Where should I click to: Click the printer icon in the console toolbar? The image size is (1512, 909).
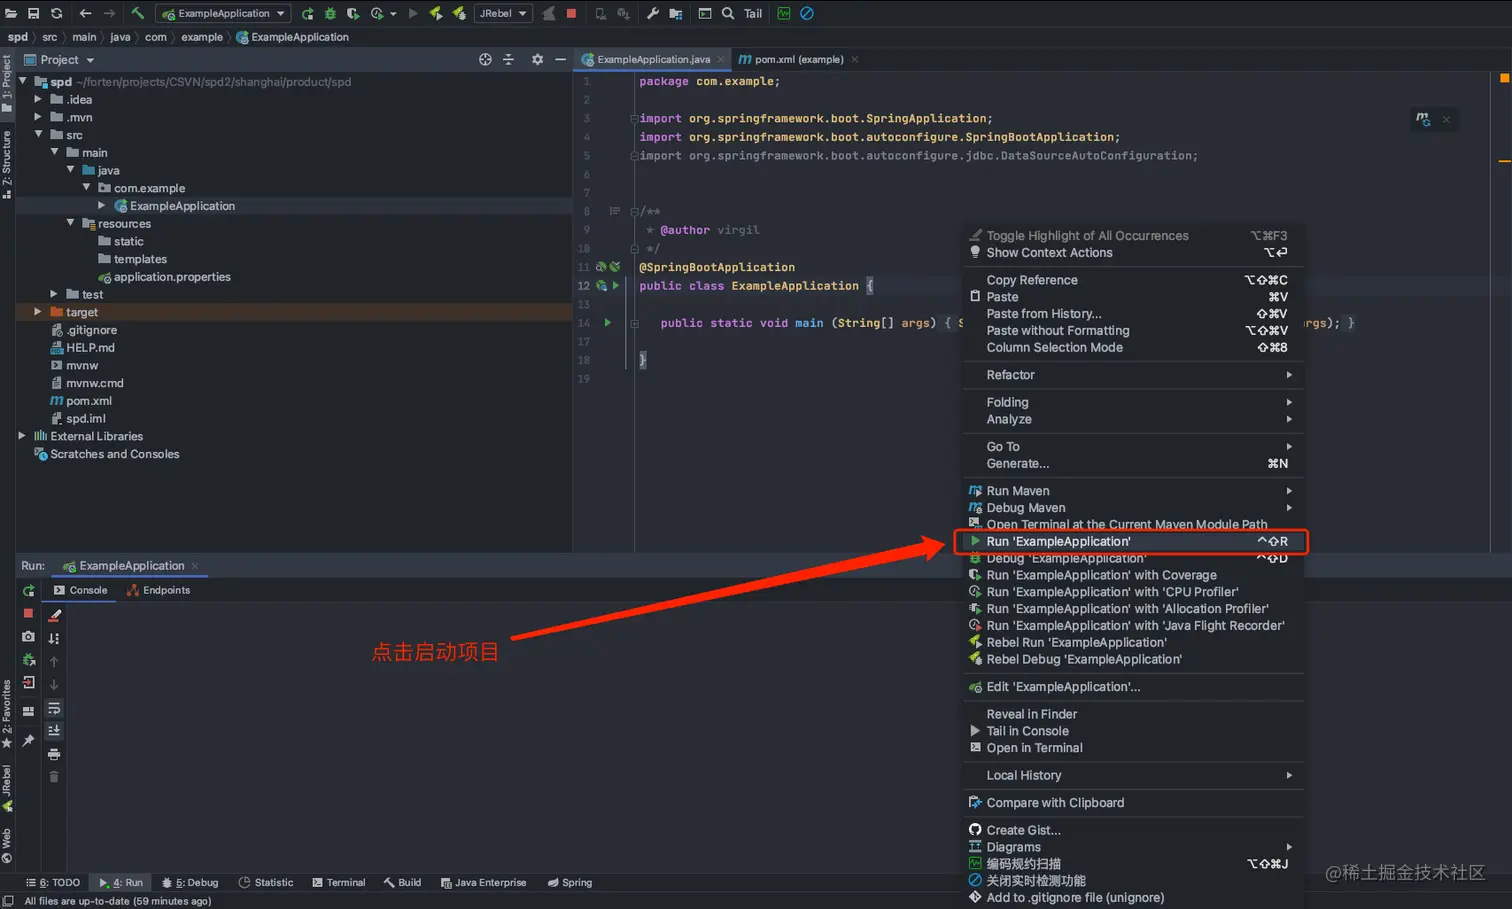tap(54, 754)
